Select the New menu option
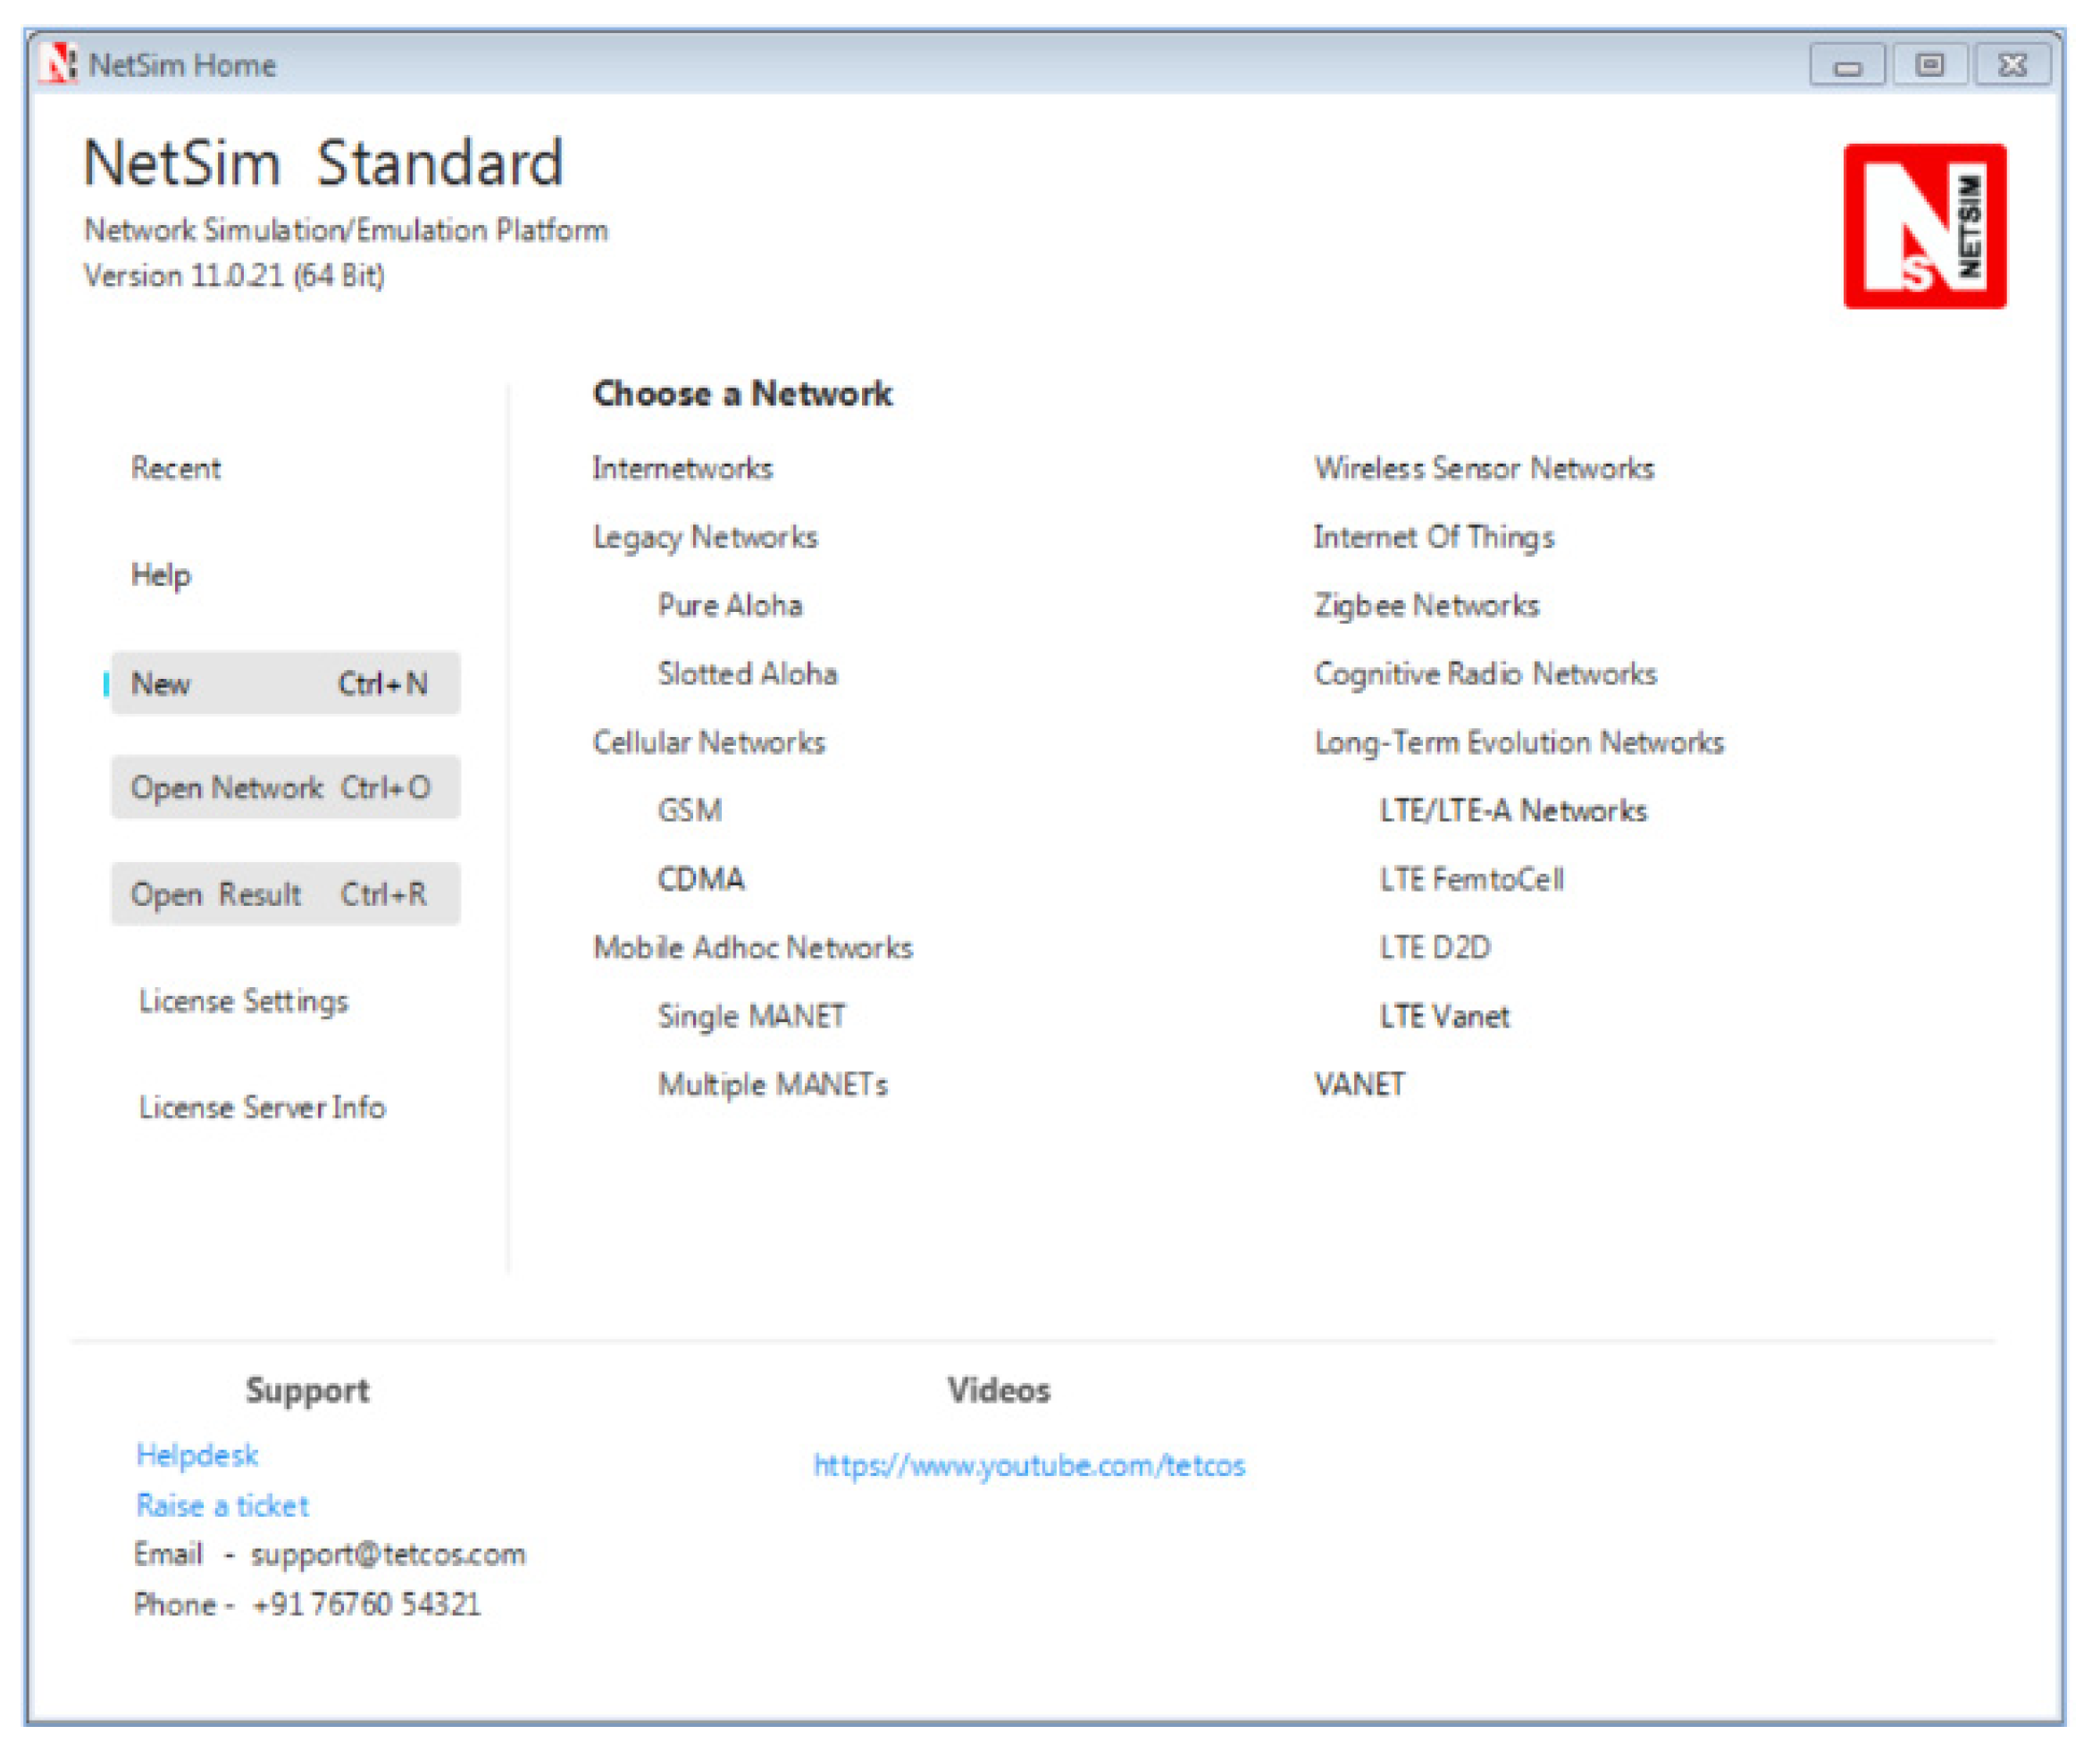2100x1751 pixels. [285, 684]
